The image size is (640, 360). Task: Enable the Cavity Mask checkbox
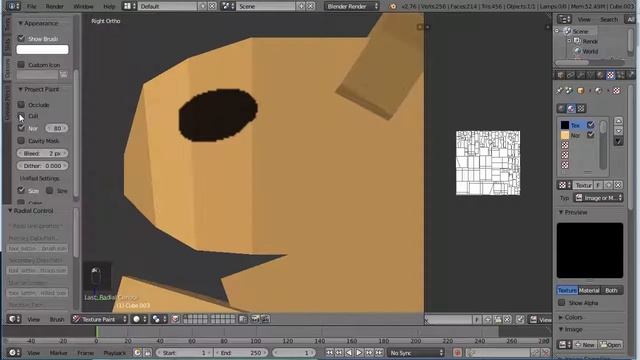(21, 140)
